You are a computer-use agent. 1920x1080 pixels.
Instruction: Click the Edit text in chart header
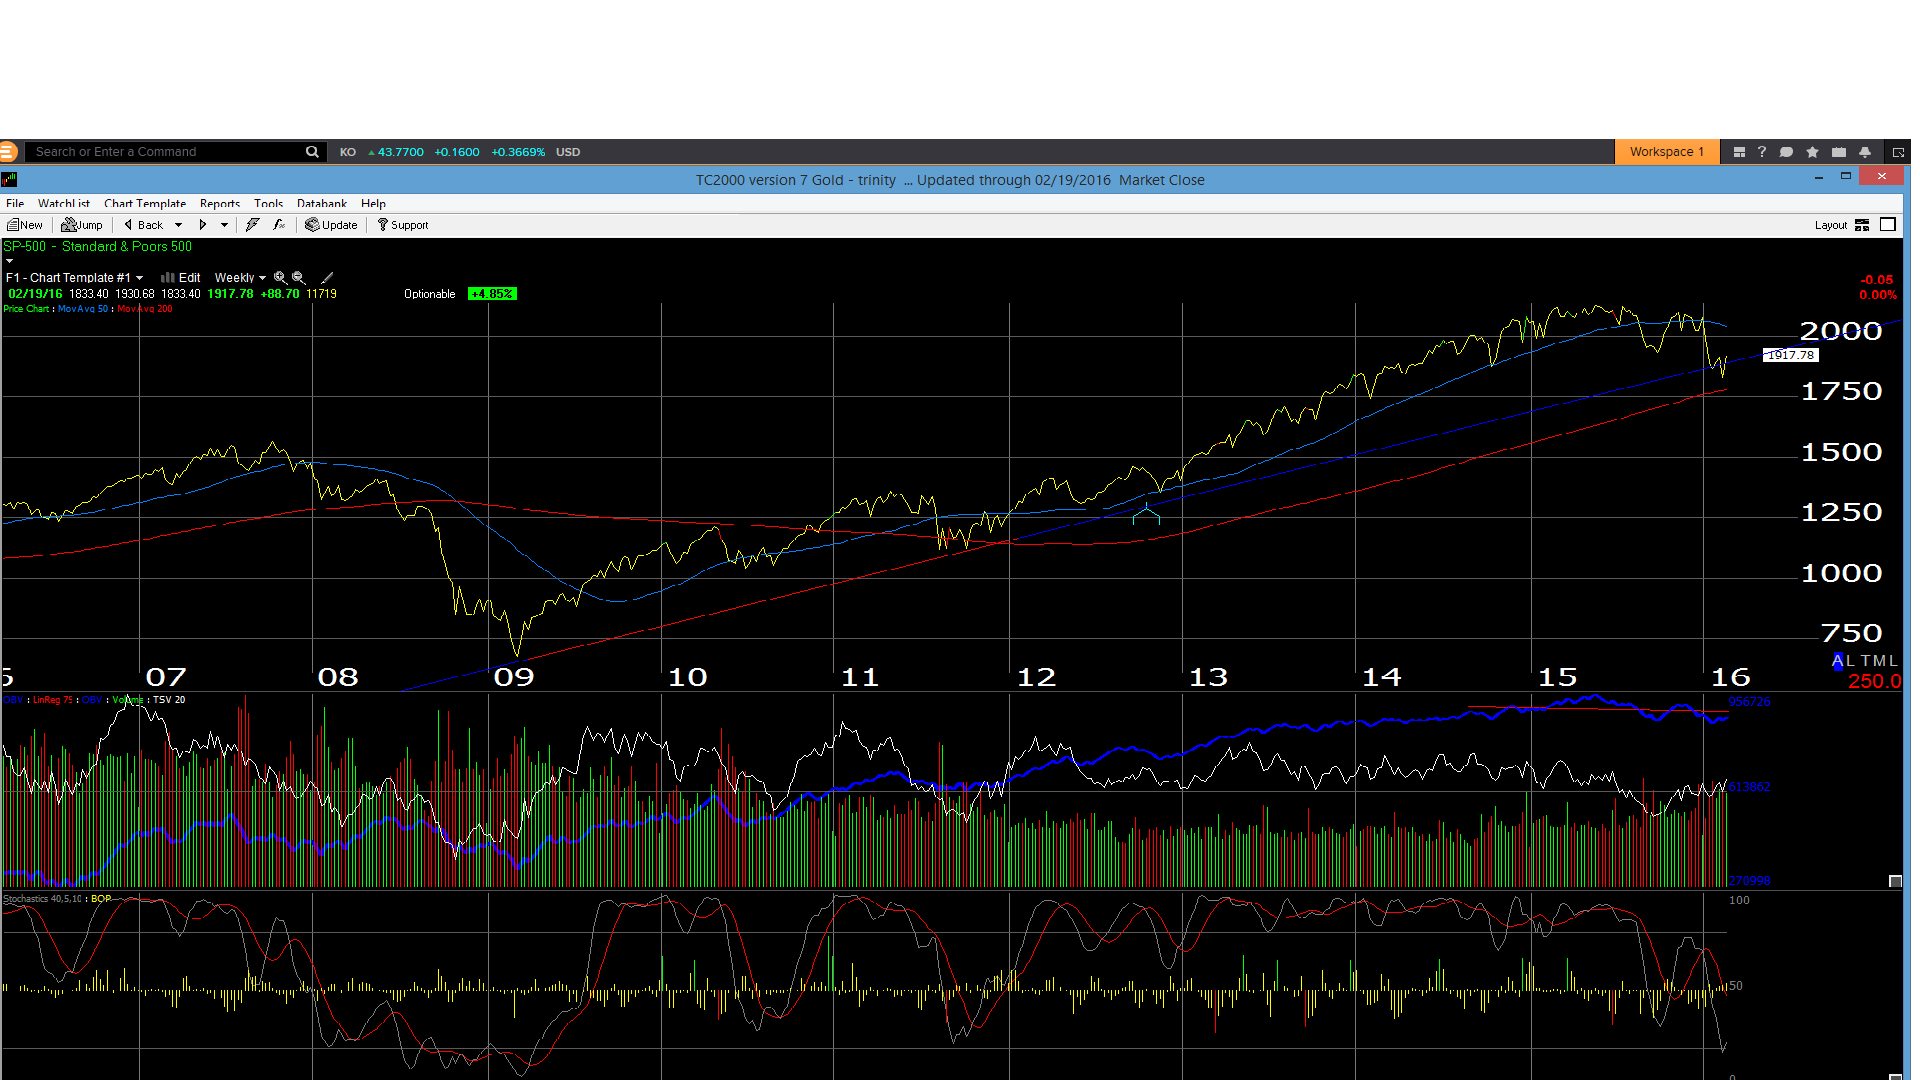click(x=190, y=278)
